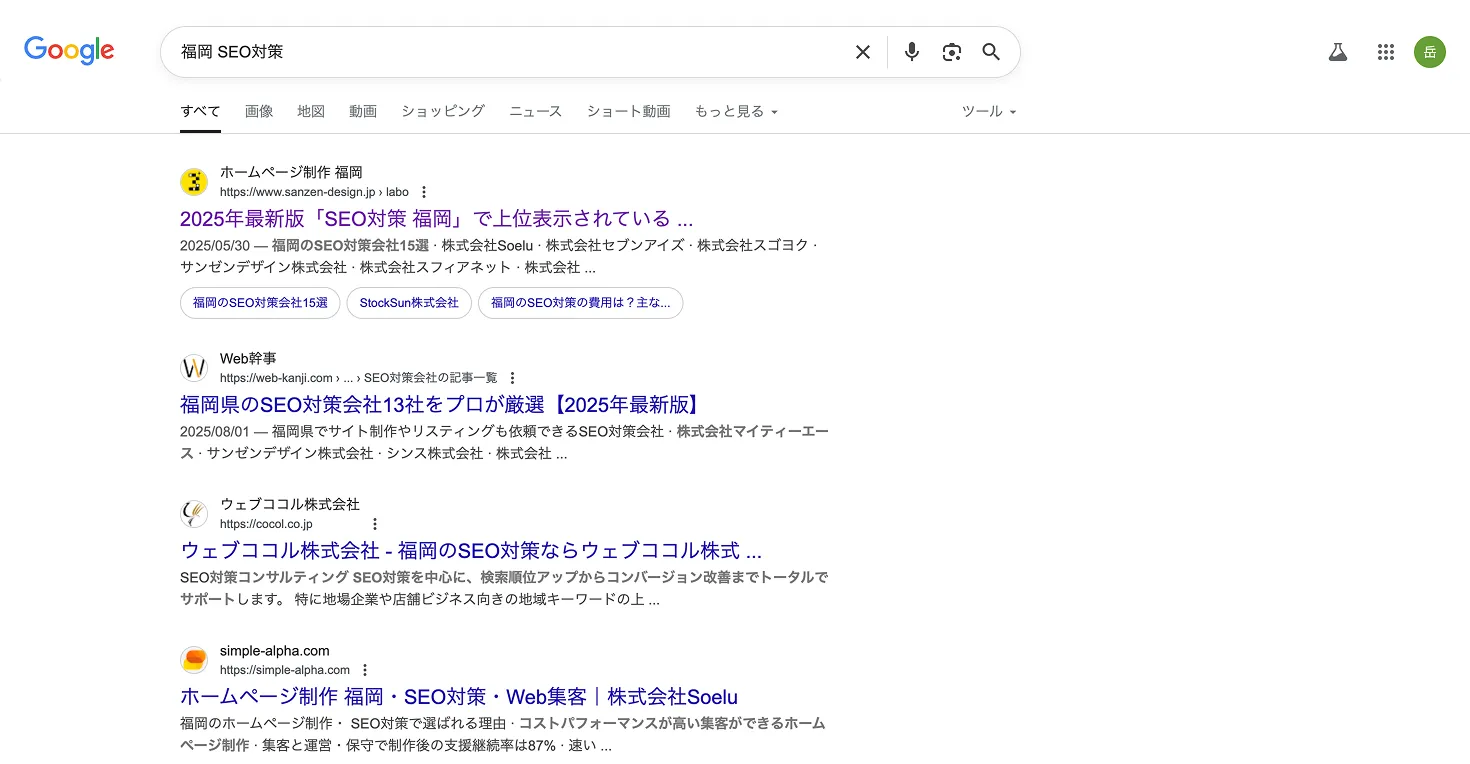Click the Web幹事 favicon
1470x764 pixels.
pyautogui.click(x=194, y=368)
